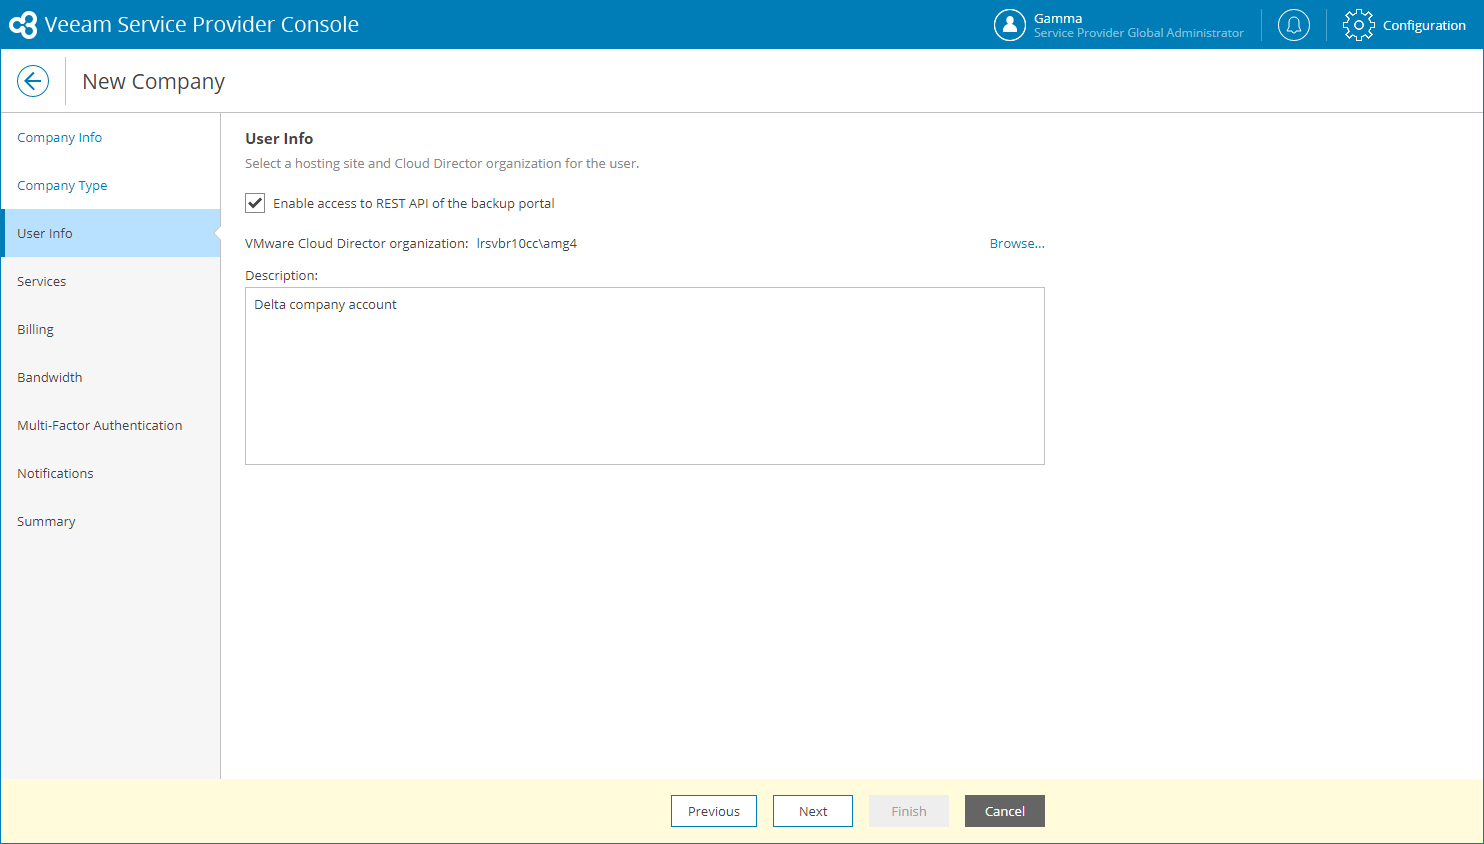Click the Previous button
This screenshot has height=844, width=1484.
[714, 811]
